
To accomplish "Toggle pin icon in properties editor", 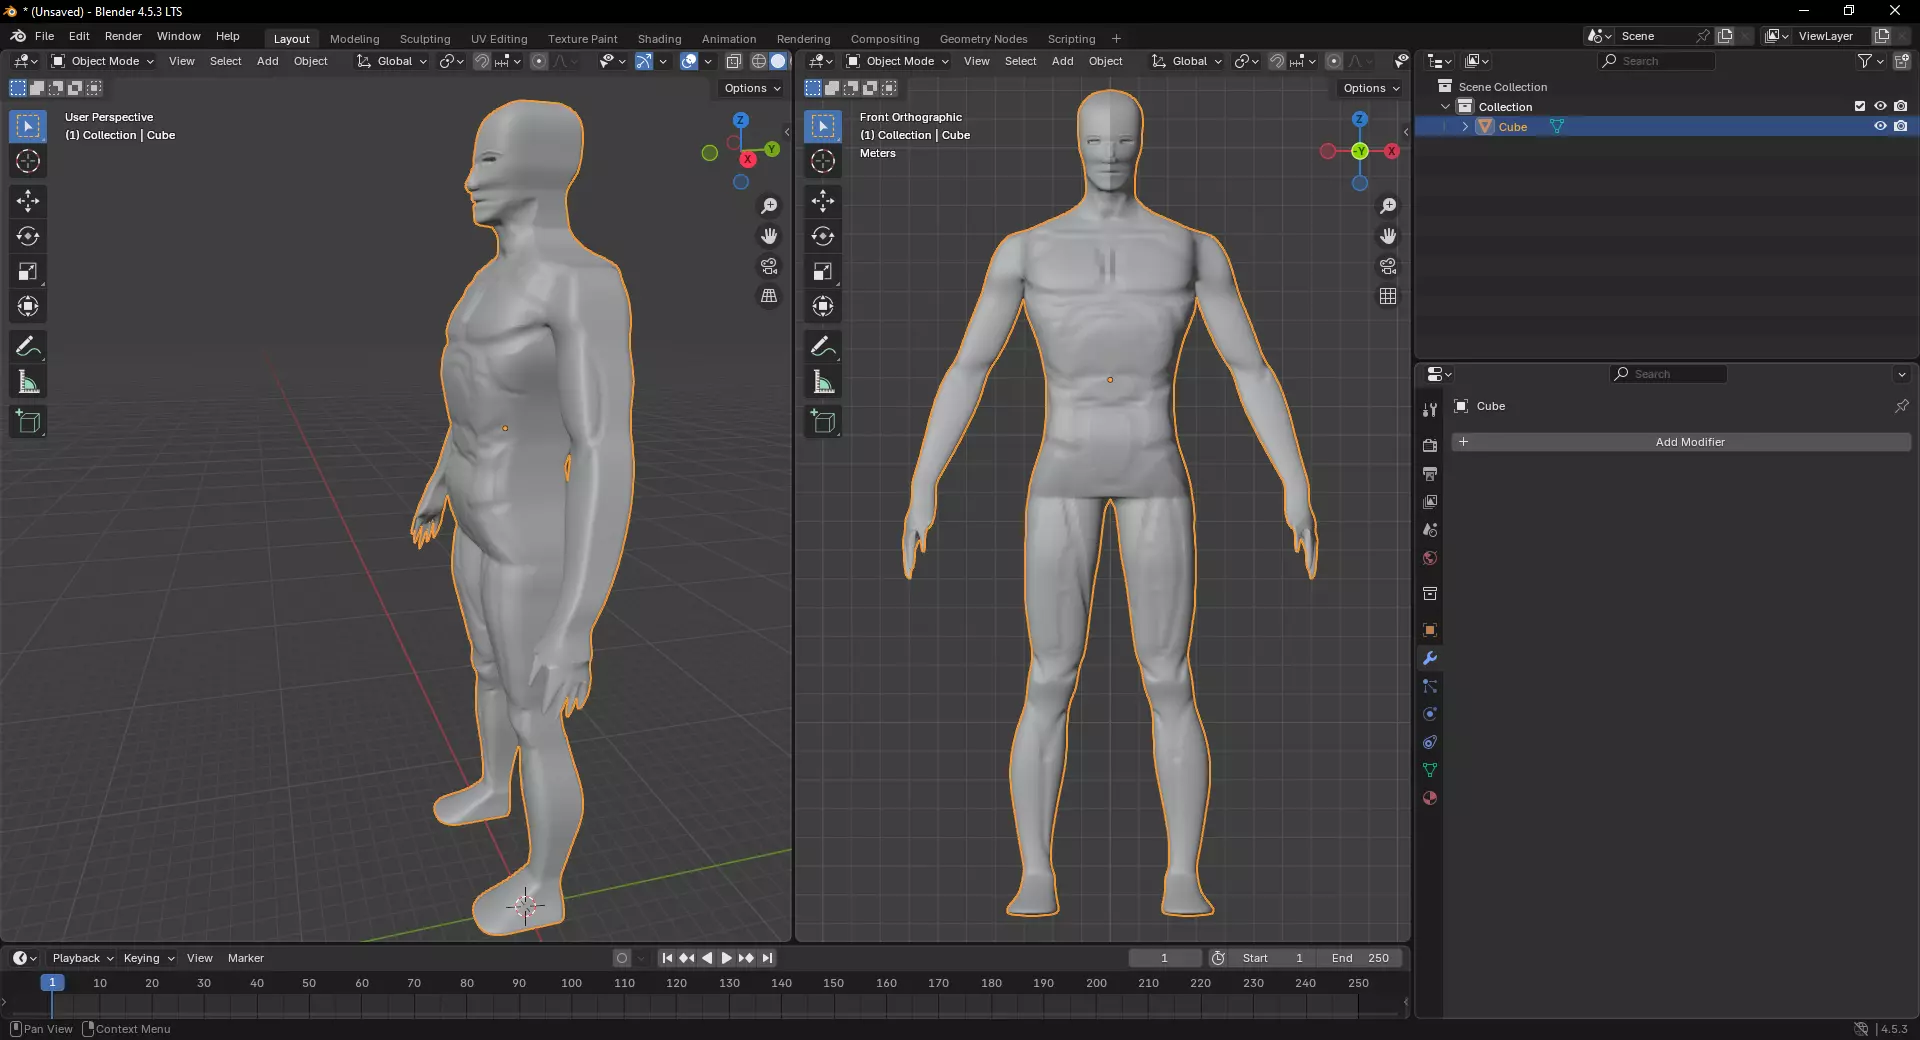I will tap(1901, 406).
